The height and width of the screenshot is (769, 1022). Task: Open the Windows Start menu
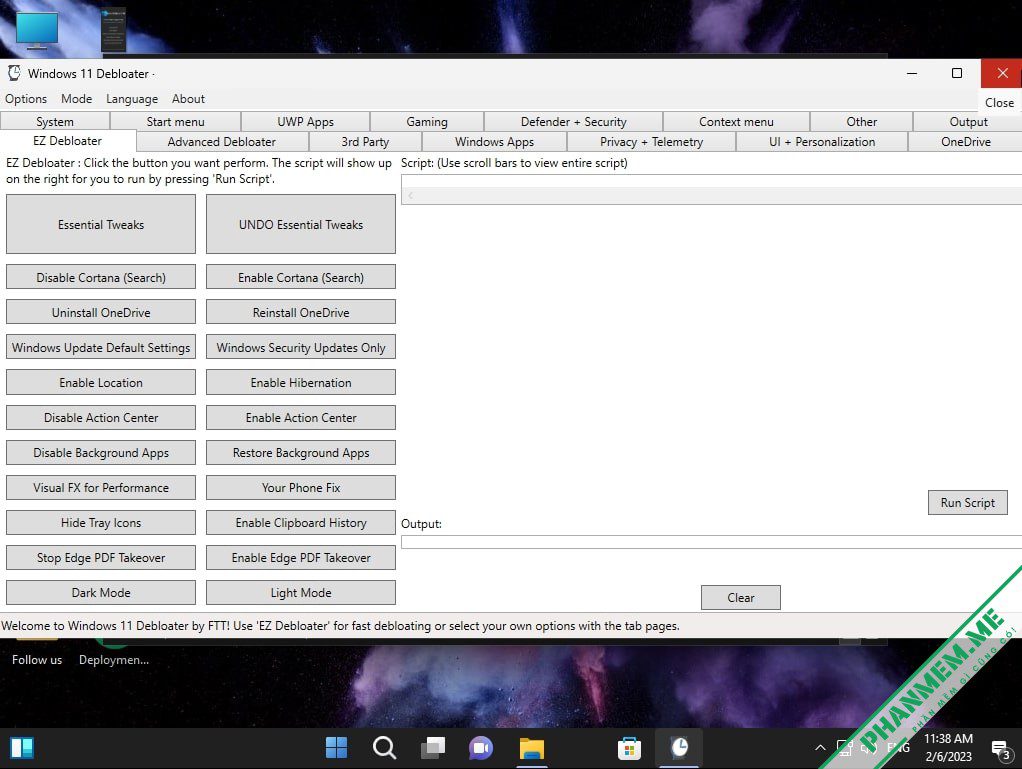(x=336, y=747)
